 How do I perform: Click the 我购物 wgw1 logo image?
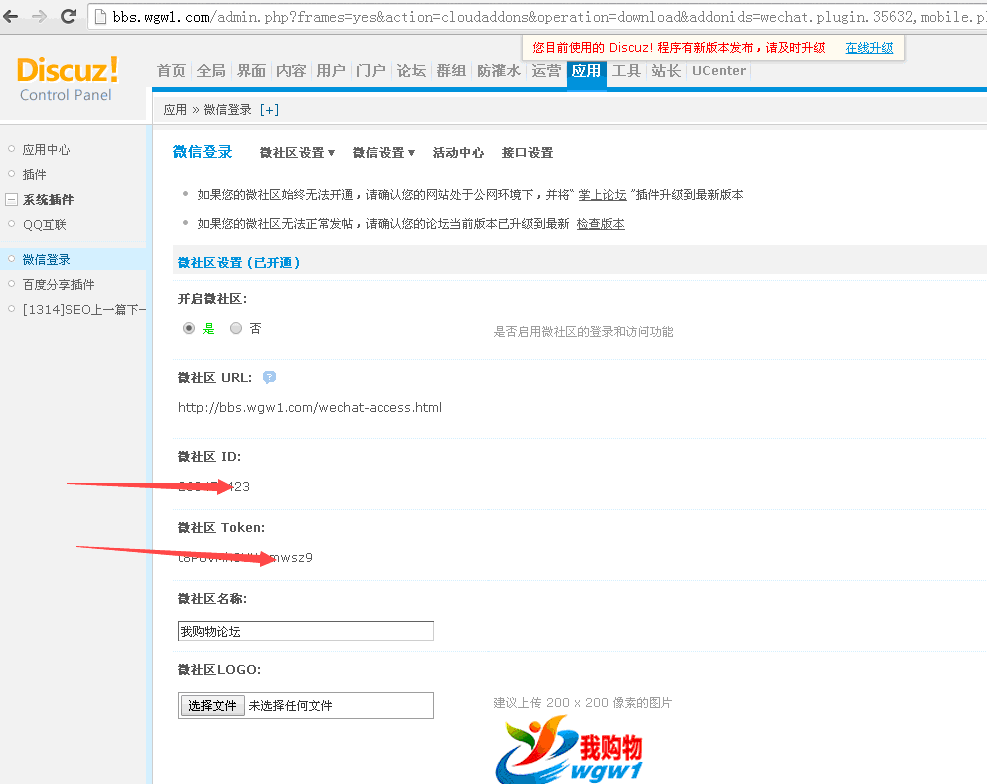click(569, 750)
